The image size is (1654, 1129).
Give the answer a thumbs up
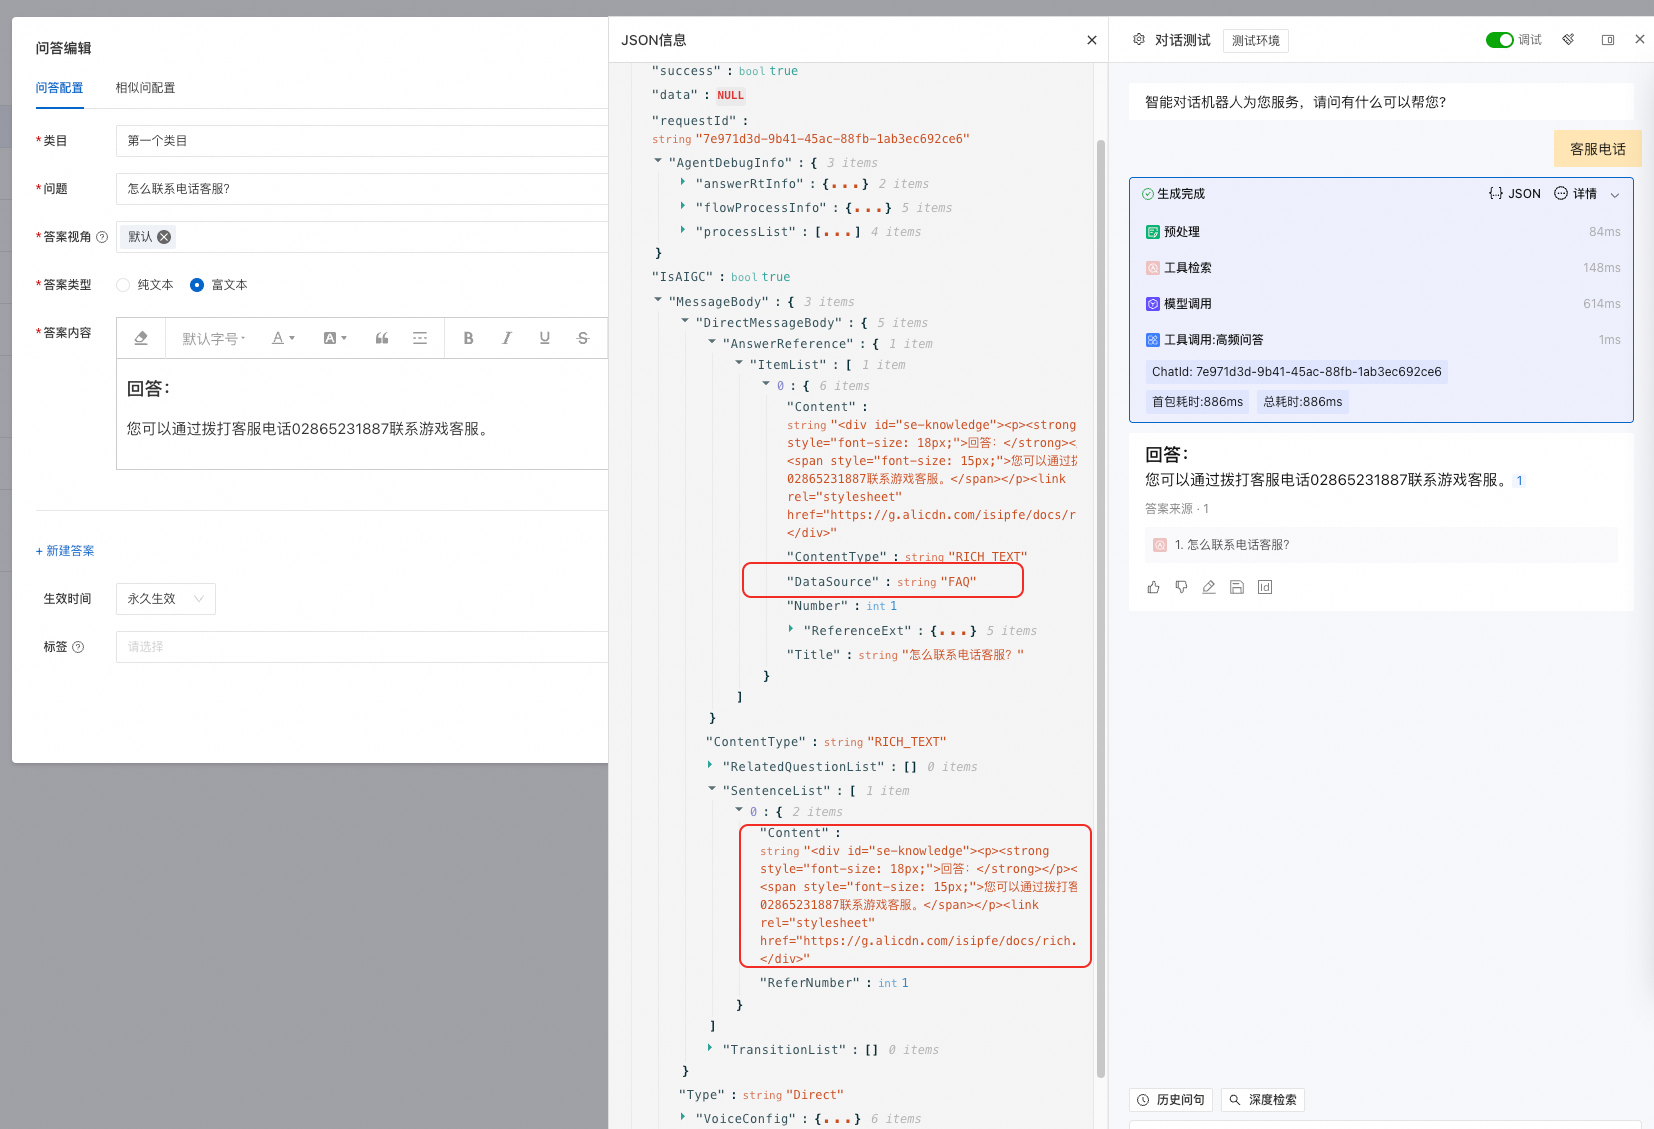1153,587
